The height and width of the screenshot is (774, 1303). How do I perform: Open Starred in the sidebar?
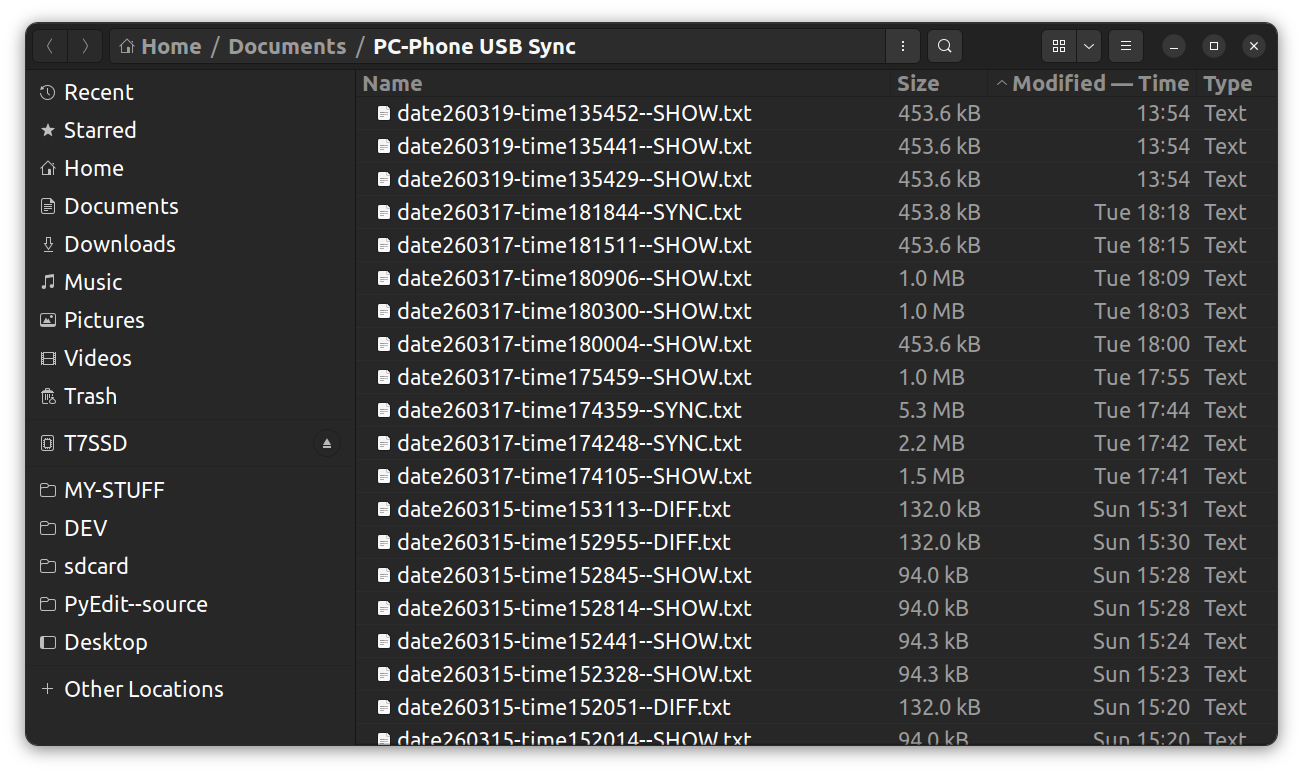99,130
